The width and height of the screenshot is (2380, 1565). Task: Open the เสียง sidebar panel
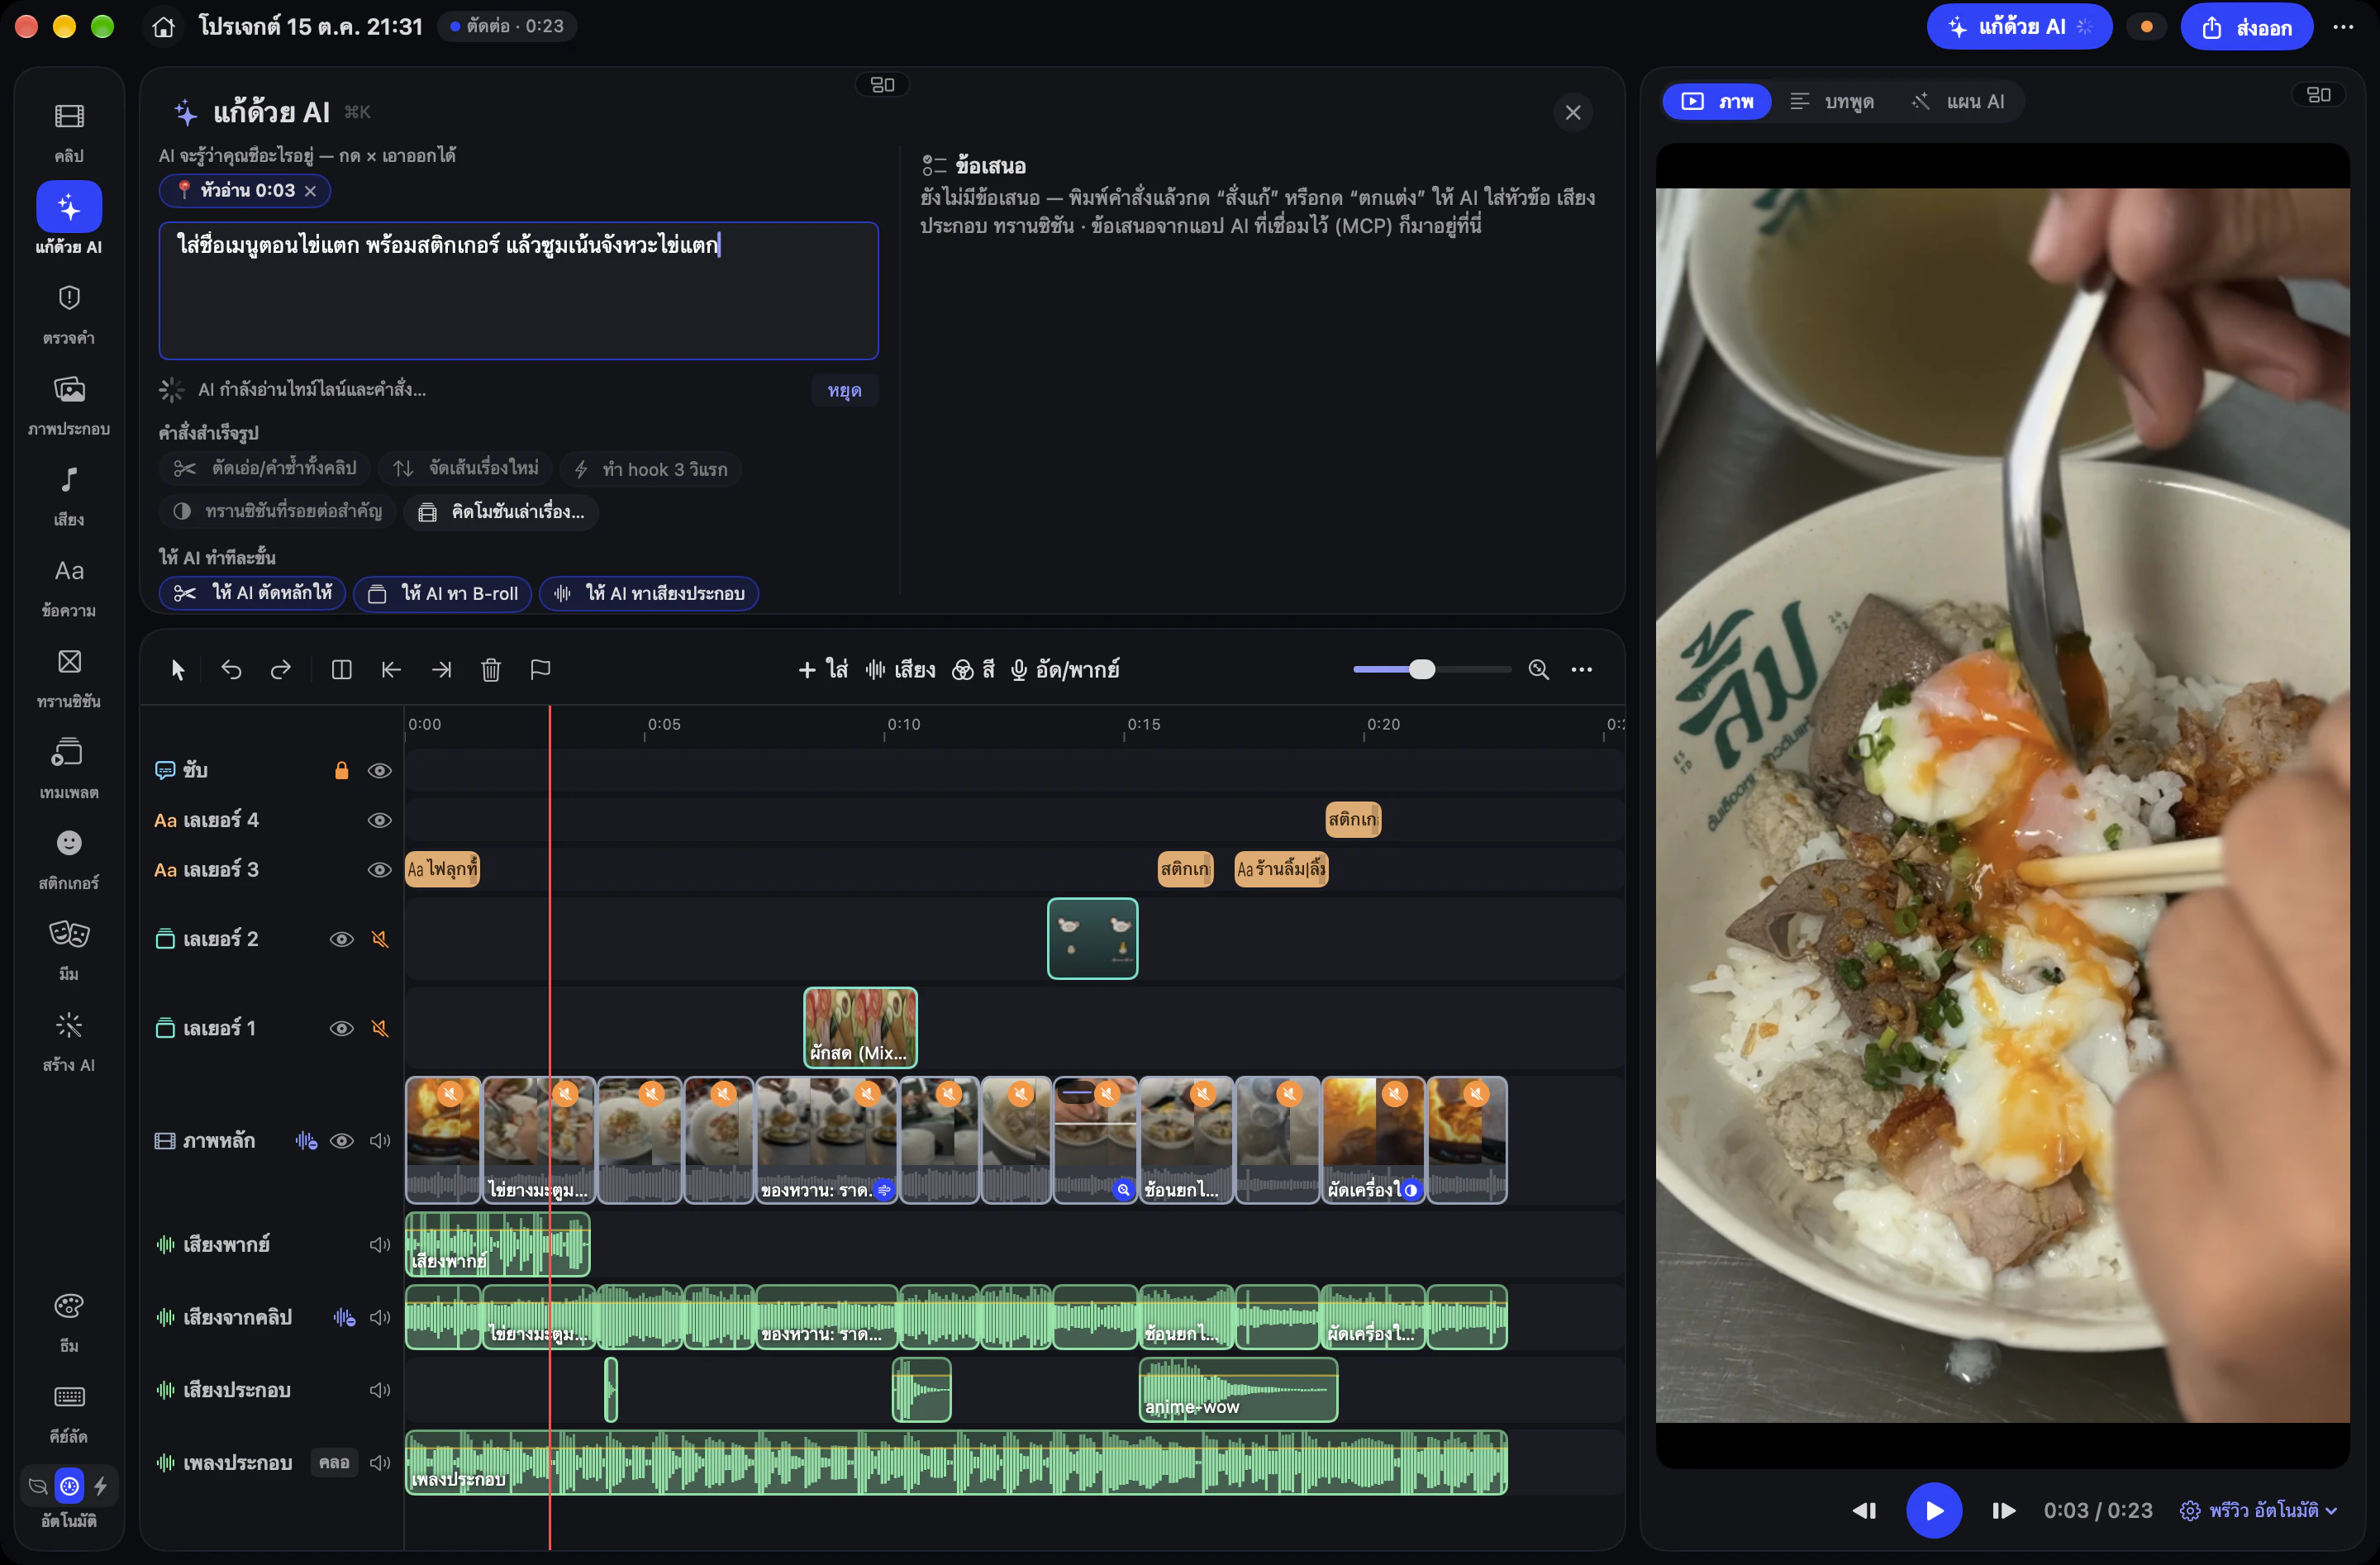[x=69, y=497]
